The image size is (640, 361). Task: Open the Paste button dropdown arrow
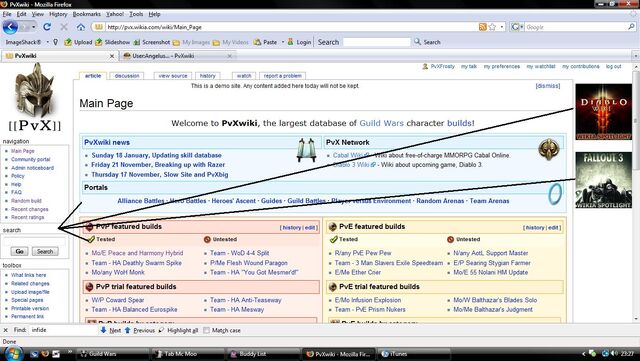pyautogui.click(x=282, y=42)
